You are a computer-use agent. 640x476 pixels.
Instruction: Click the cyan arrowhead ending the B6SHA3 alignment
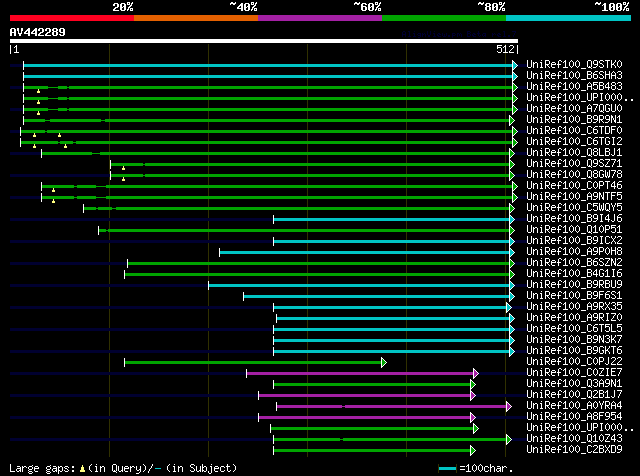515,76
